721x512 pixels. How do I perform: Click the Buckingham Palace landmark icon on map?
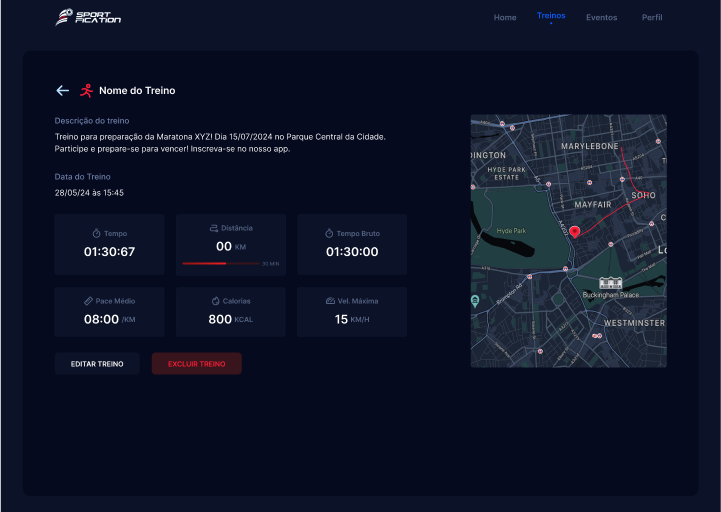point(610,283)
